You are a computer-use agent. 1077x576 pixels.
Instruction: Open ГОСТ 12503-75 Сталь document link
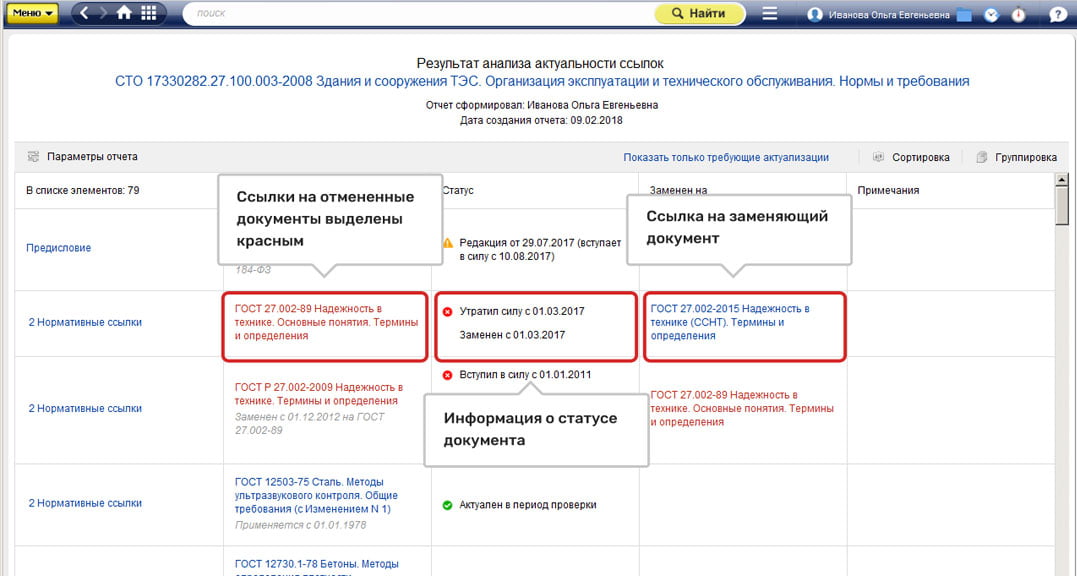coord(316,495)
